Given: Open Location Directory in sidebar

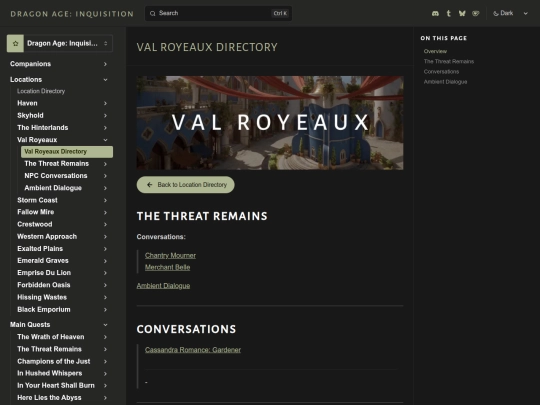Looking at the screenshot, I should coord(41,91).
